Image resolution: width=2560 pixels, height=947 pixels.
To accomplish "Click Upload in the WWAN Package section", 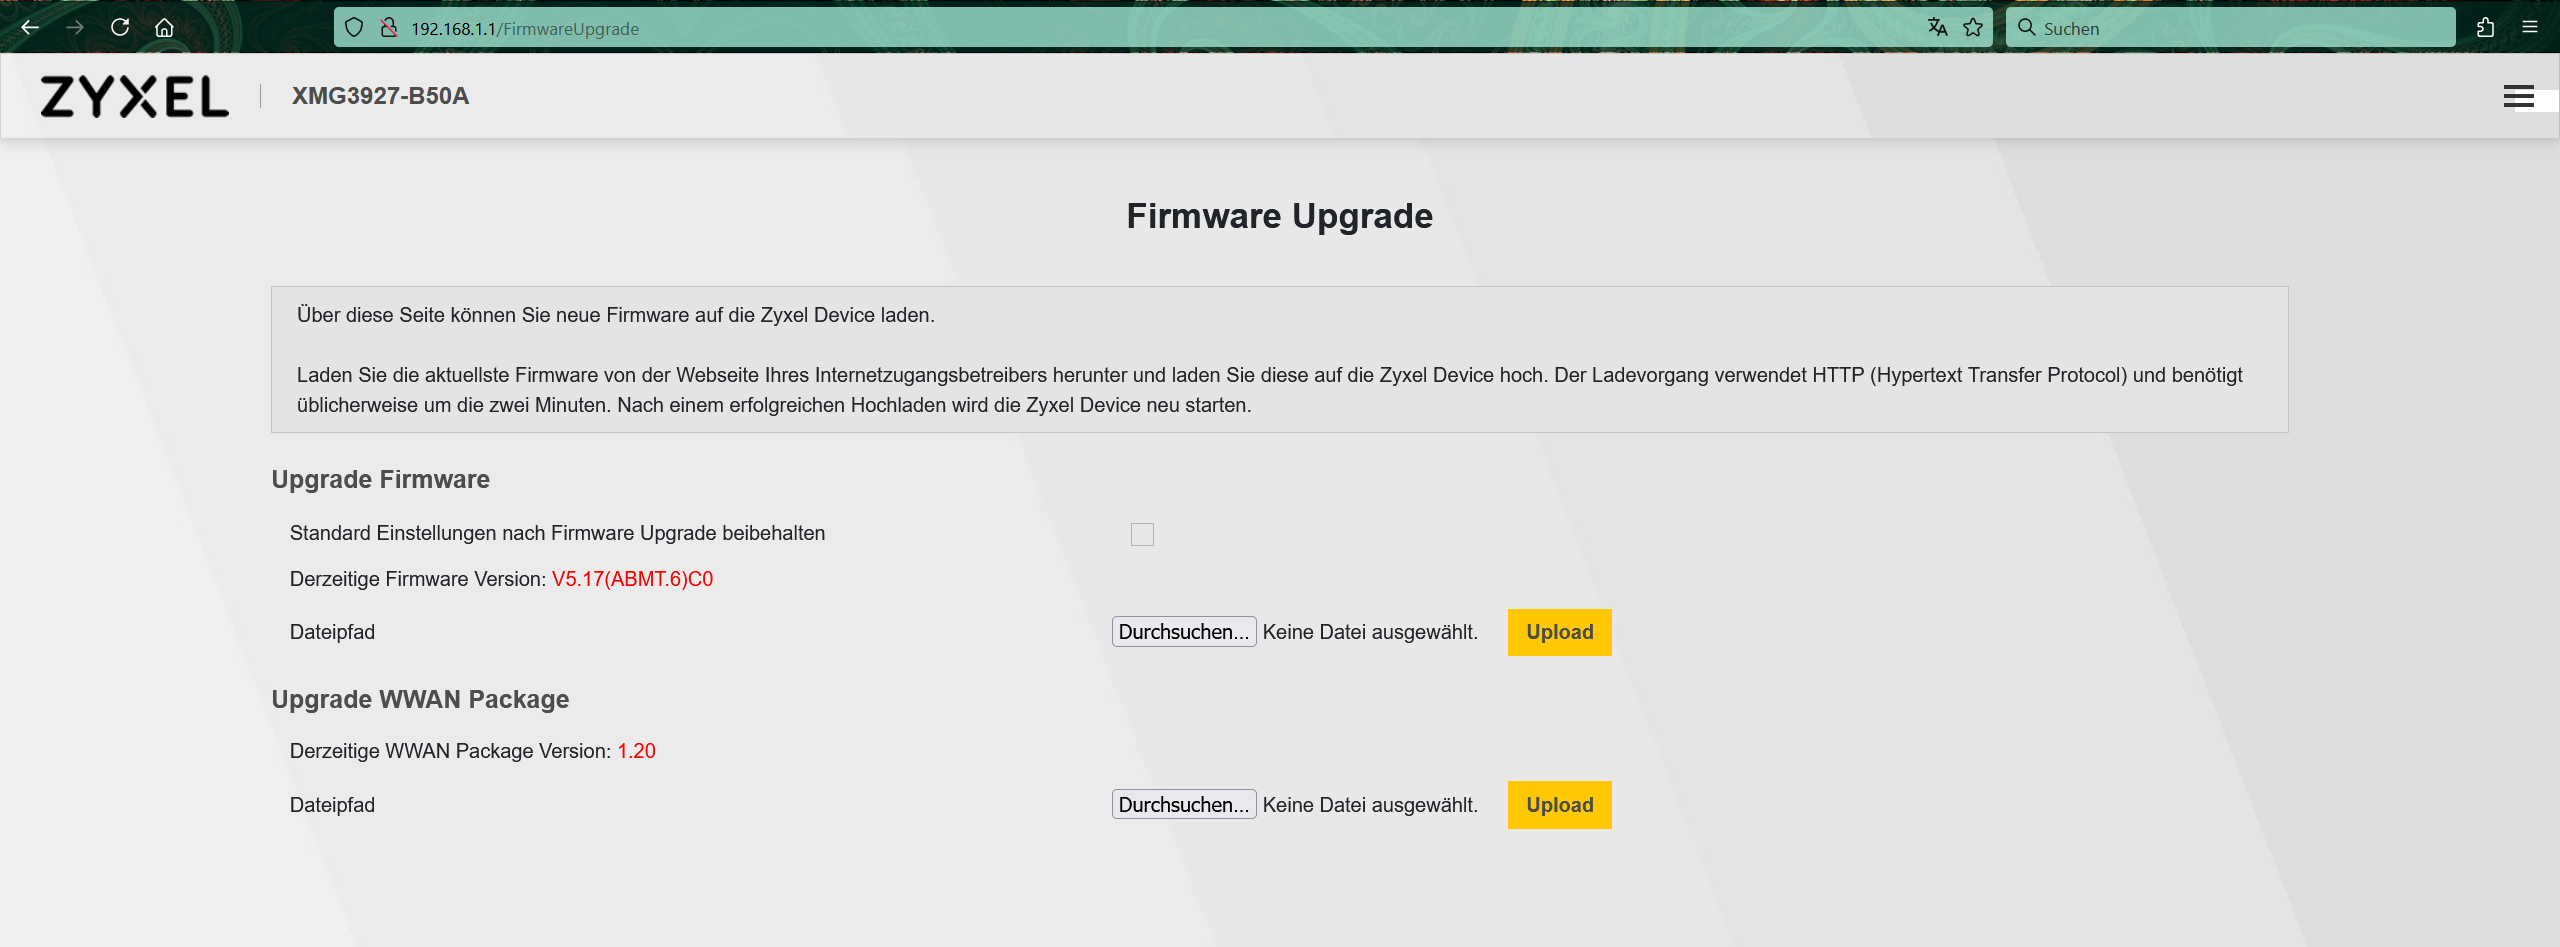I will click(x=1559, y=805).
